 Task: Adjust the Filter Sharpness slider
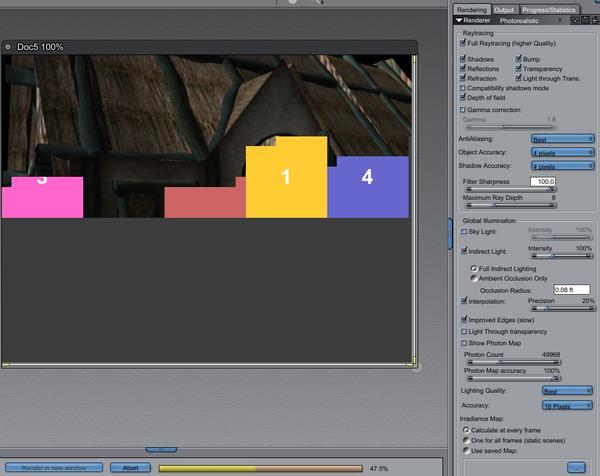coord(511,189)
